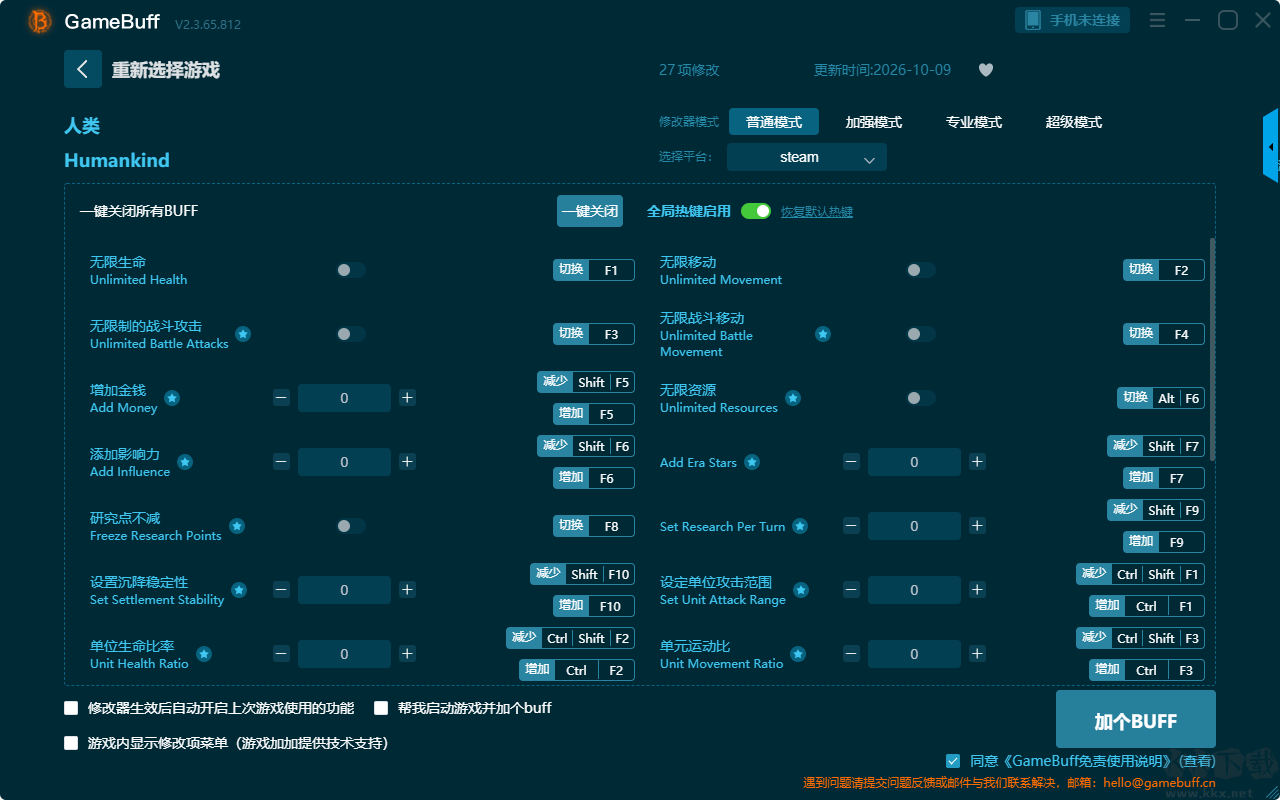1280x800 pixels.
Task: Click the star badge beside Add Influence
Action: coord(185,462)
